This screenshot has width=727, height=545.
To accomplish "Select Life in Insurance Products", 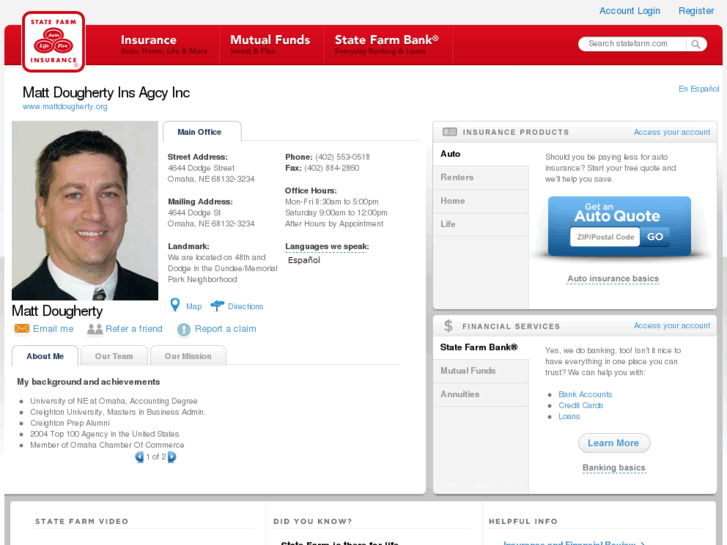I will [x=481, y=224].
